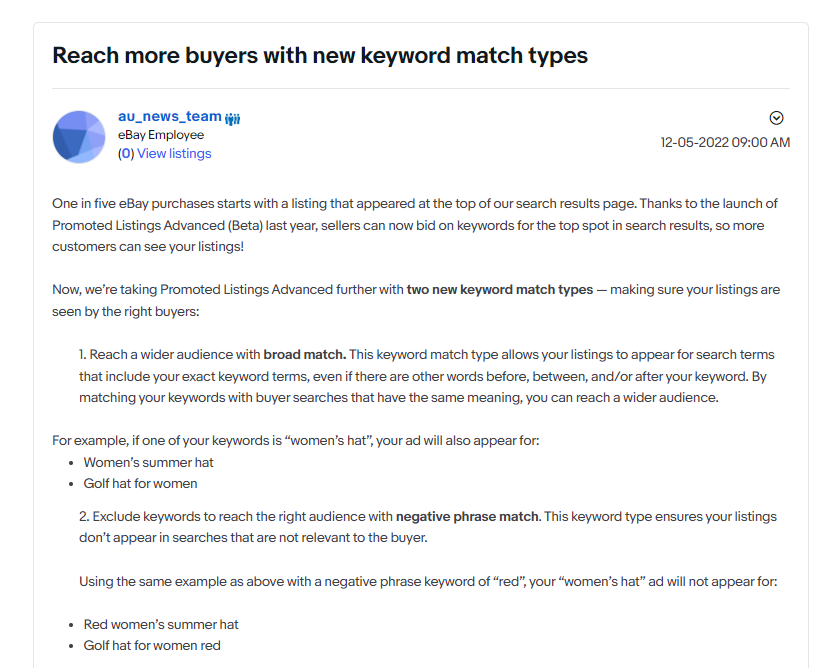The width and height of the screenshot is (821, 668).
Task: Click the sentence starting 'For example, if one'
Action: click(x=295, y=440)
